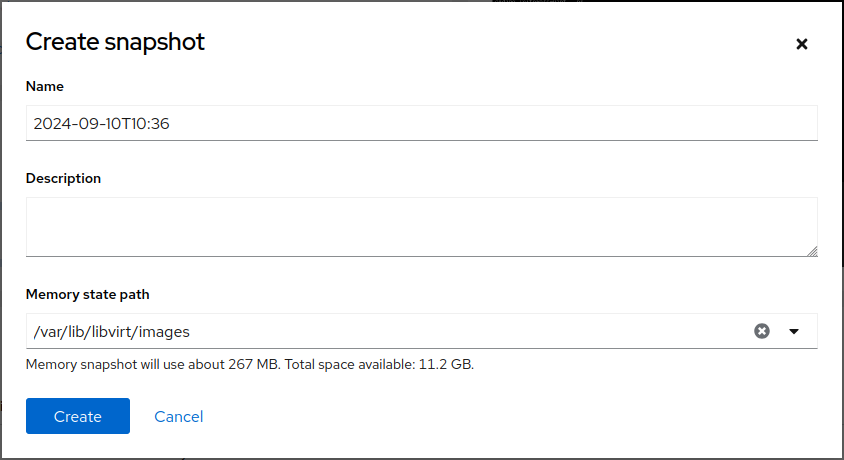
Task: Click the /var/lib/libvirt/images path text
Action: click(111, 331)
